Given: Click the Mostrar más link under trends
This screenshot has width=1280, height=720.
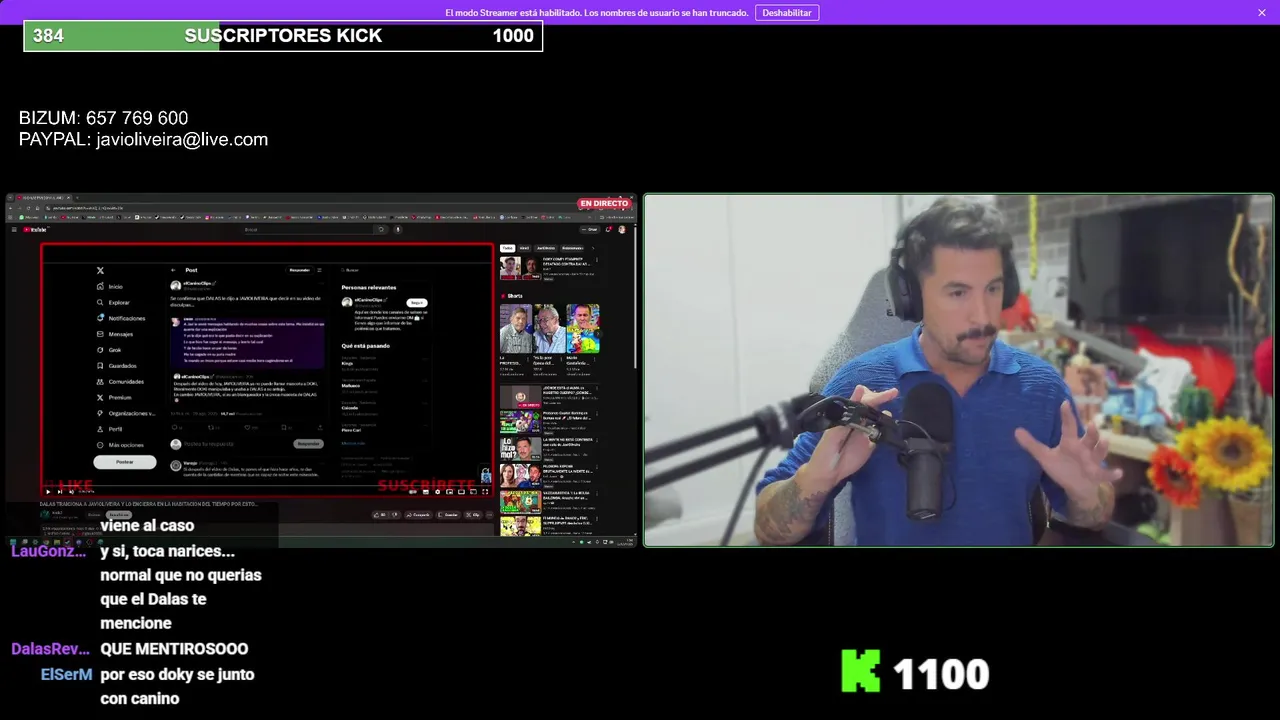Looking at the screenshot, I should [x=353, y=443].
